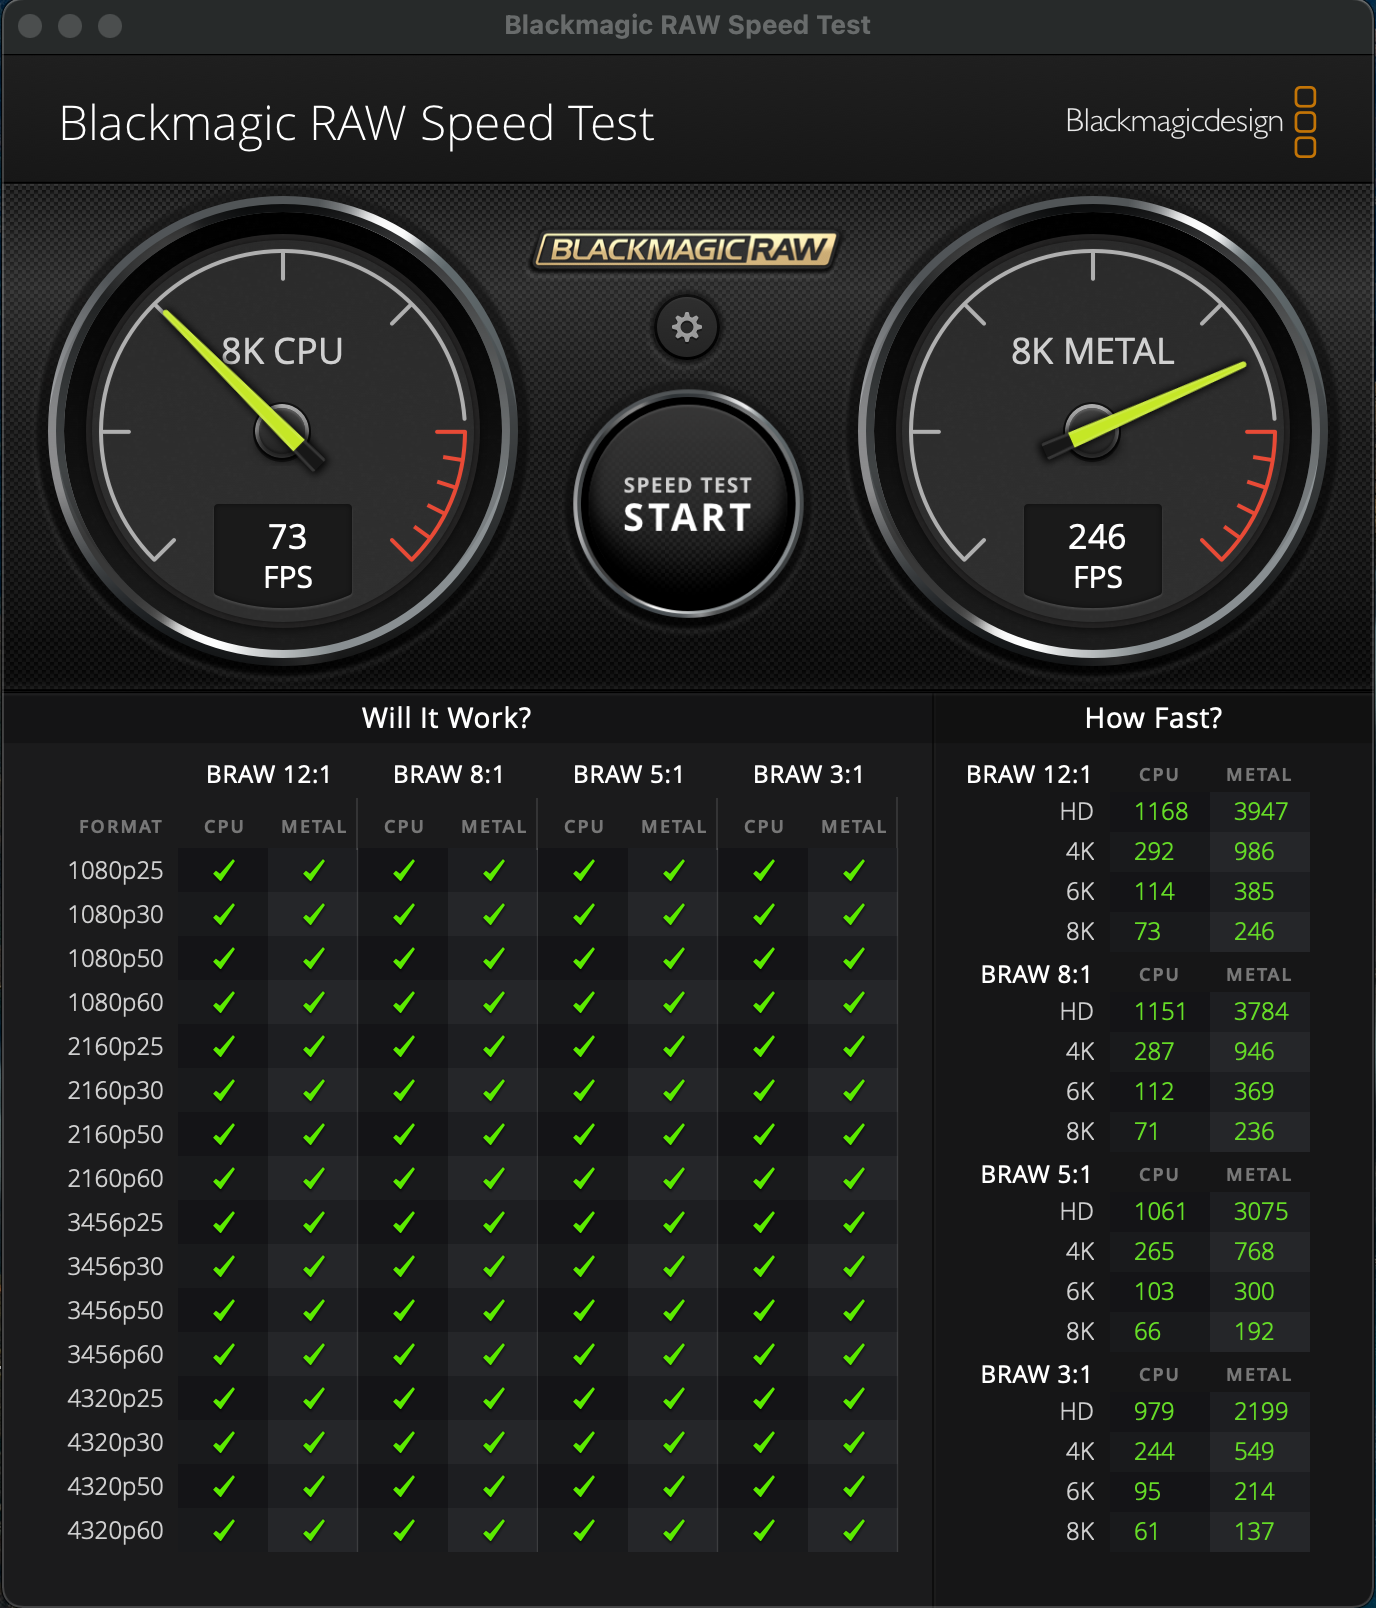Click the 1080p30 BRAW 12:1 METAL checkmark
Viewport: 1376px width, 1608px height.
[313, 915]
